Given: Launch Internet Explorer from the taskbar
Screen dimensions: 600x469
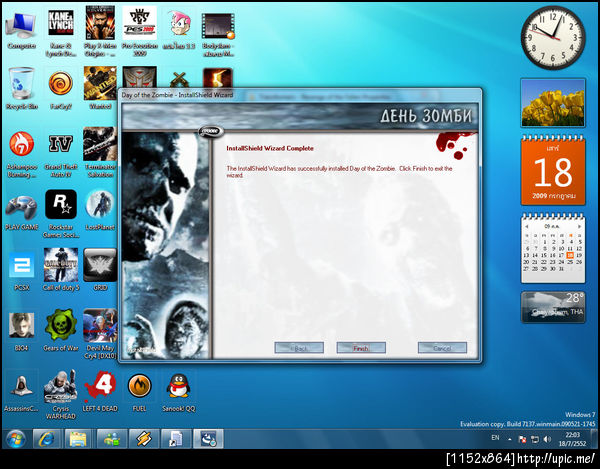Looking at the screenshot, I should (x=47, y=439).
